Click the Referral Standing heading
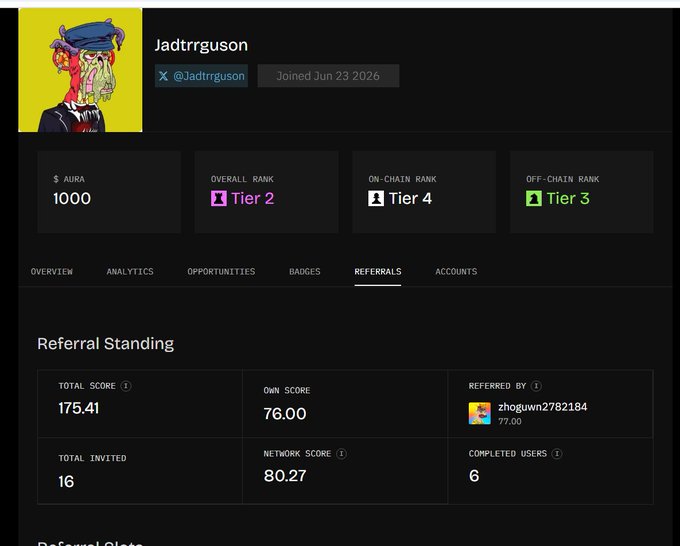680x546 pixels. click(105, 344)
